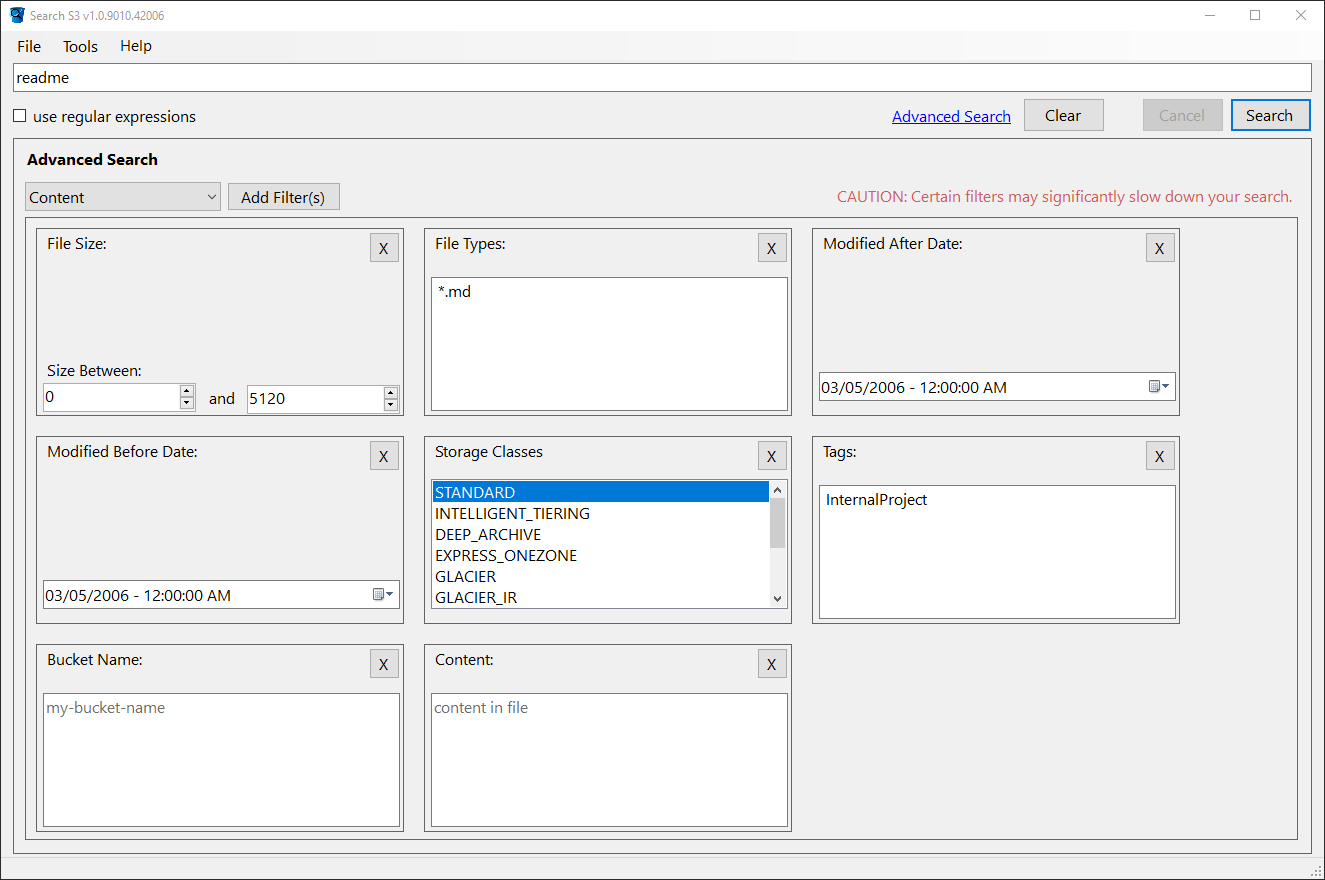The height and width of the screenshot is (880, 1325).
Task: Remove the File Types filter
Action: click(771, 249)
